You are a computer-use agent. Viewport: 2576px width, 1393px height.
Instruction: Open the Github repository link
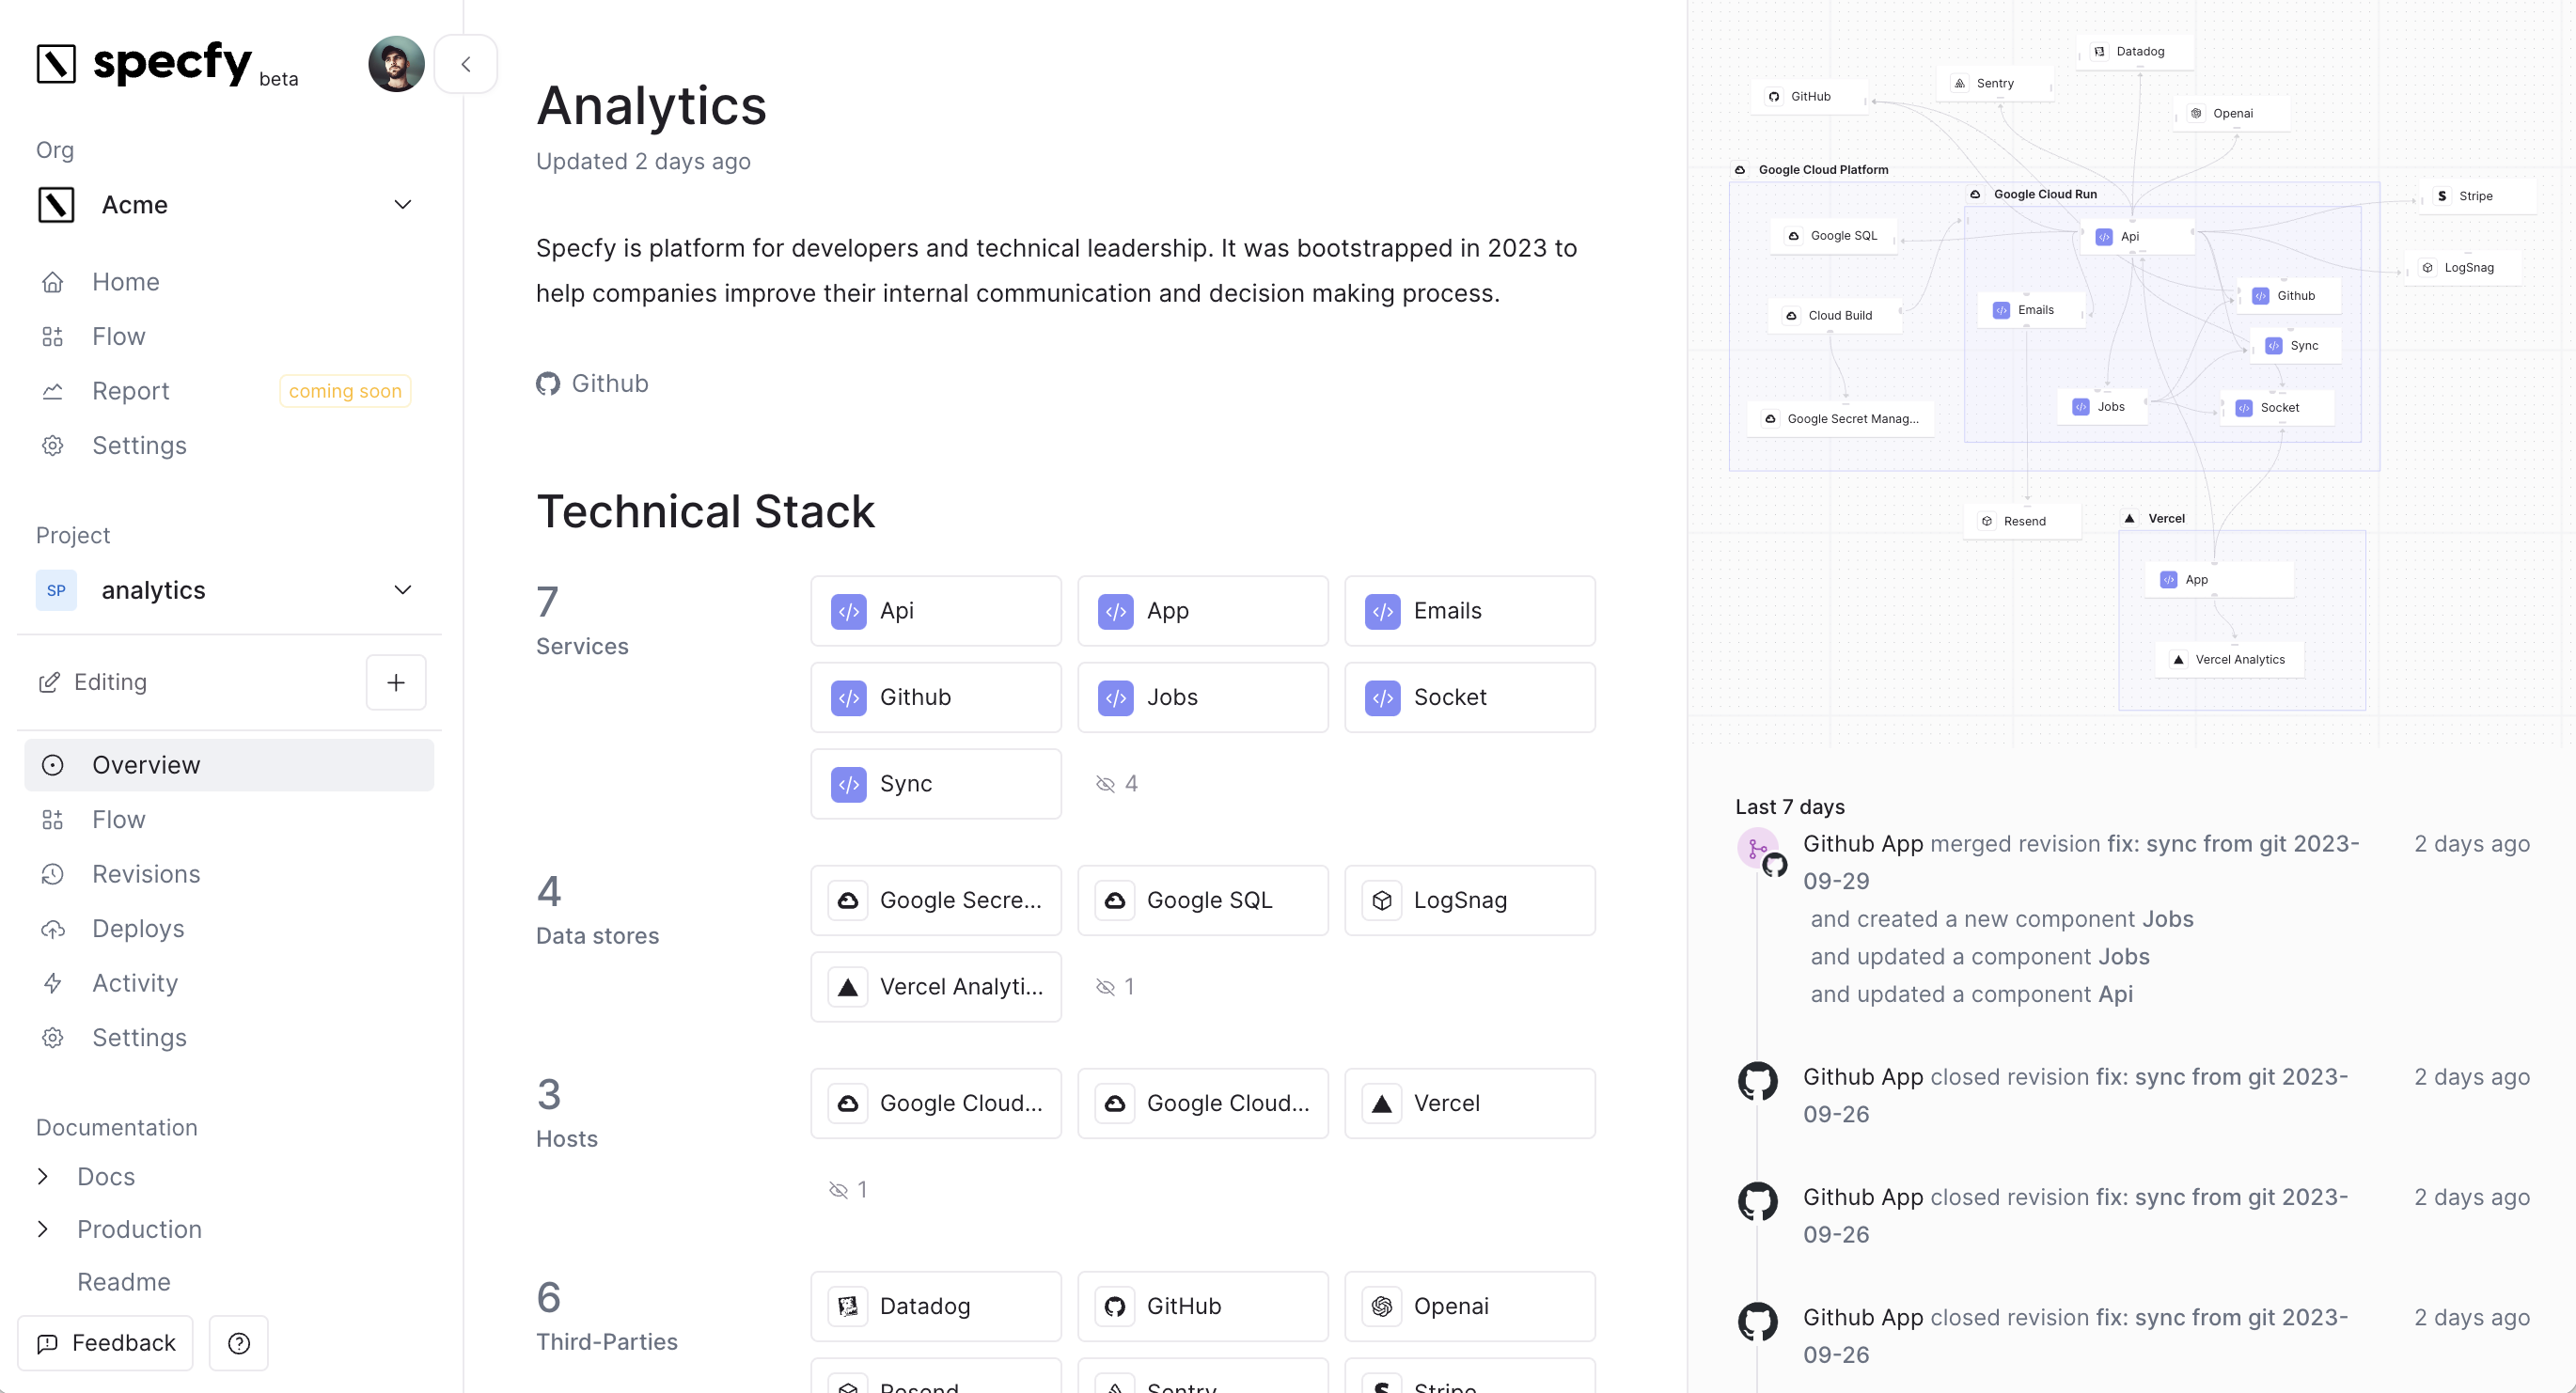[592, 384]
